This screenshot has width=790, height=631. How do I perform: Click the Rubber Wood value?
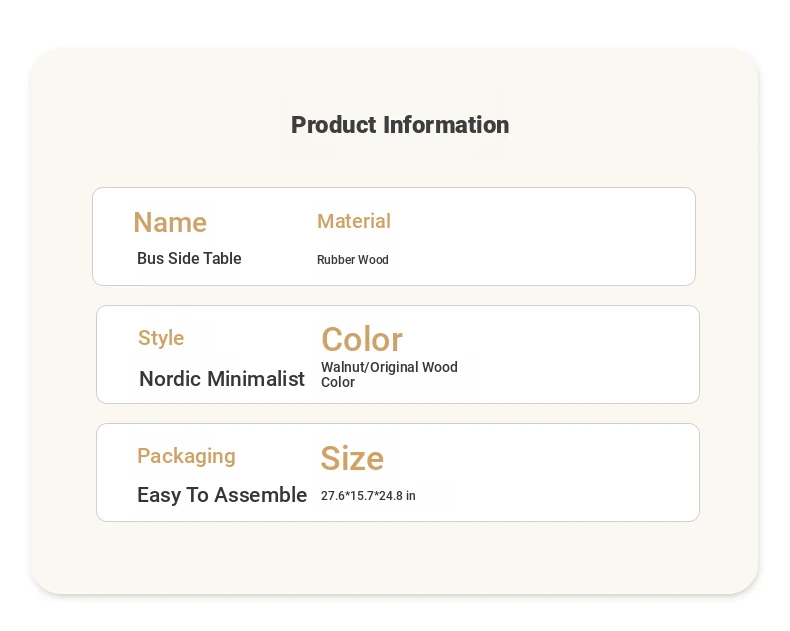(353, 260)
